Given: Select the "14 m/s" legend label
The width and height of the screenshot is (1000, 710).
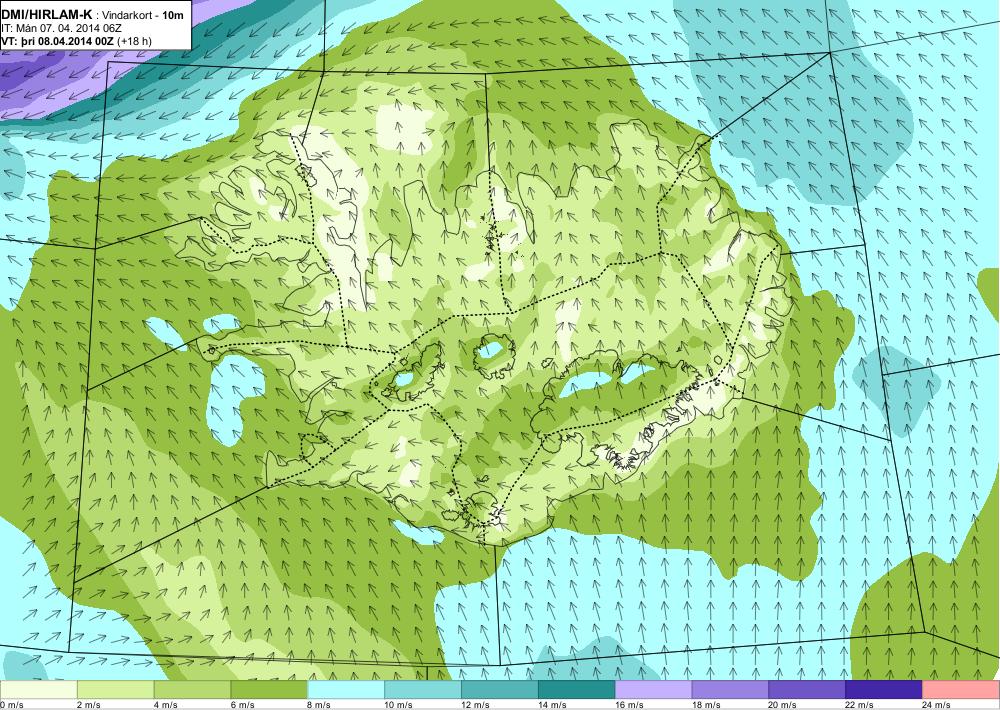Looking at the screenshot, I should (x=552, y=705).
